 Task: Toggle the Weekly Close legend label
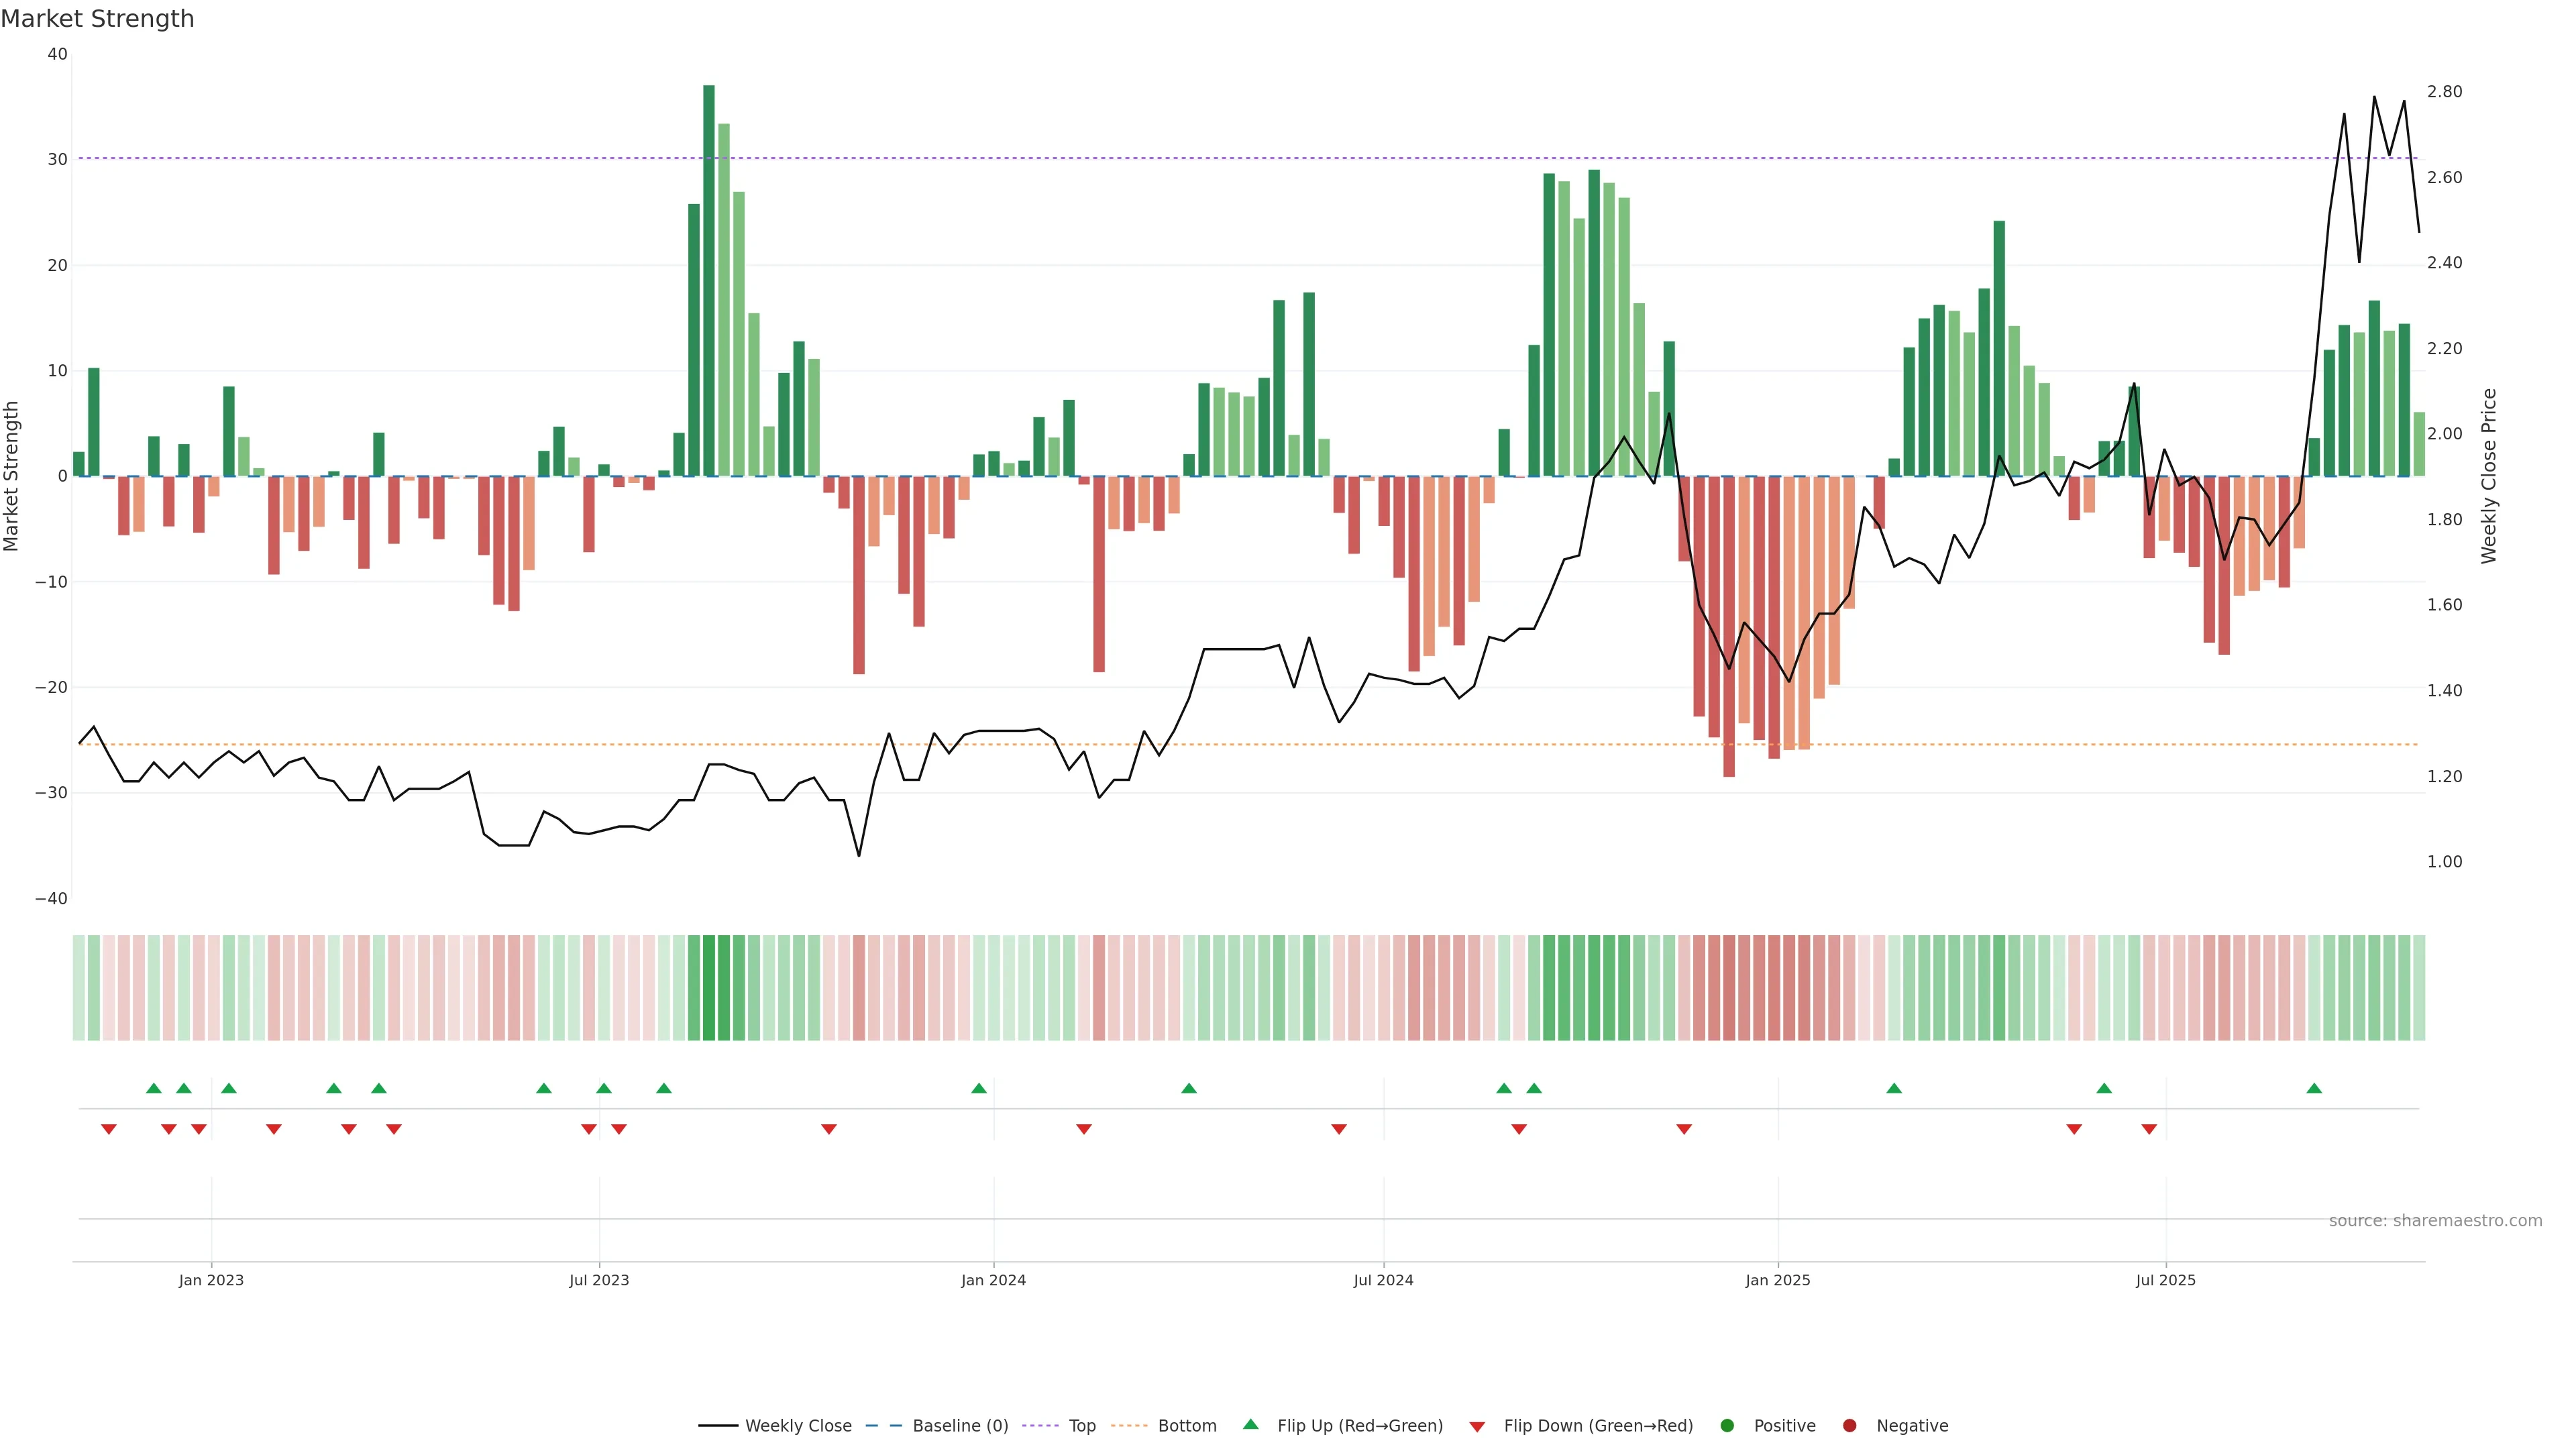798,1426
